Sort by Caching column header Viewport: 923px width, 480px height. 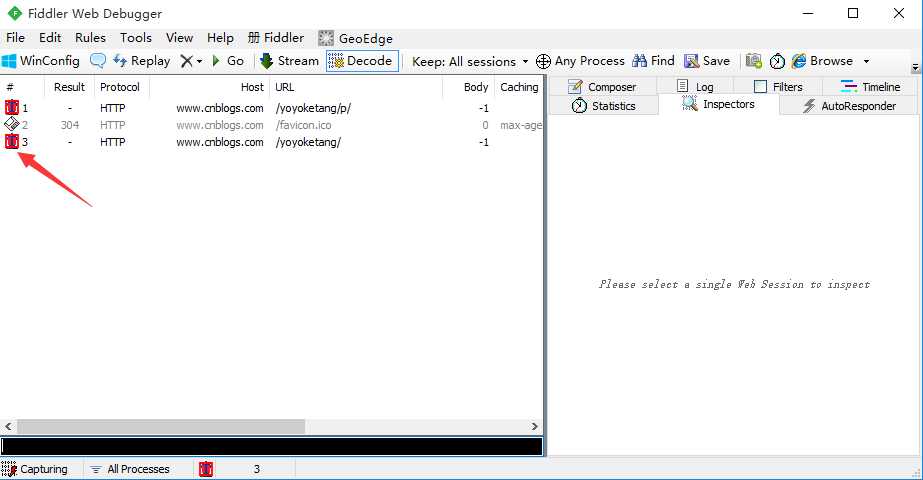tap(519, 87)
